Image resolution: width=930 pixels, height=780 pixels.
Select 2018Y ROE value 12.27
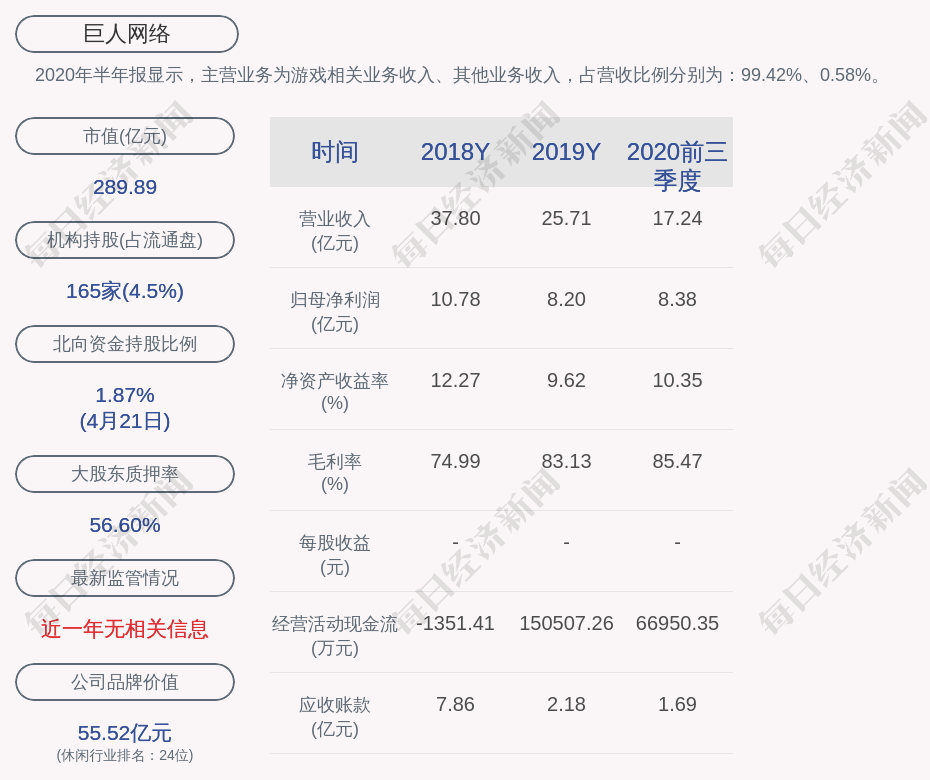(x=455, y=380)
